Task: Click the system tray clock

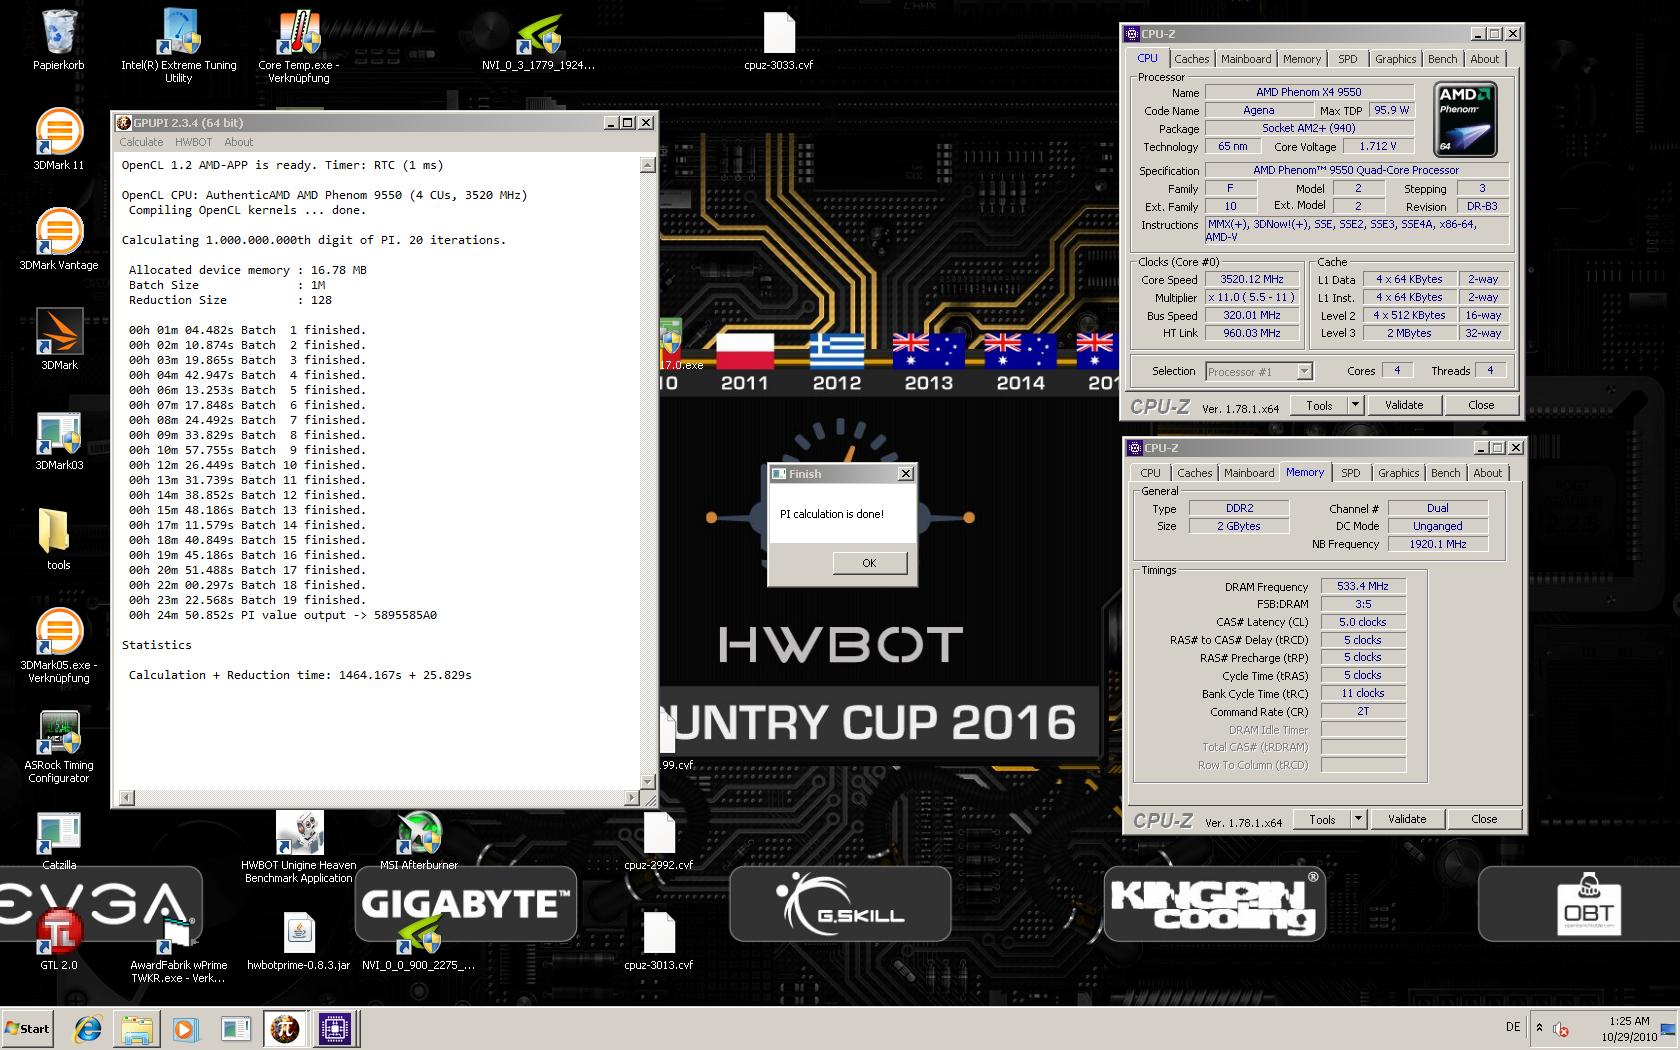Action: point(1629,1028)
